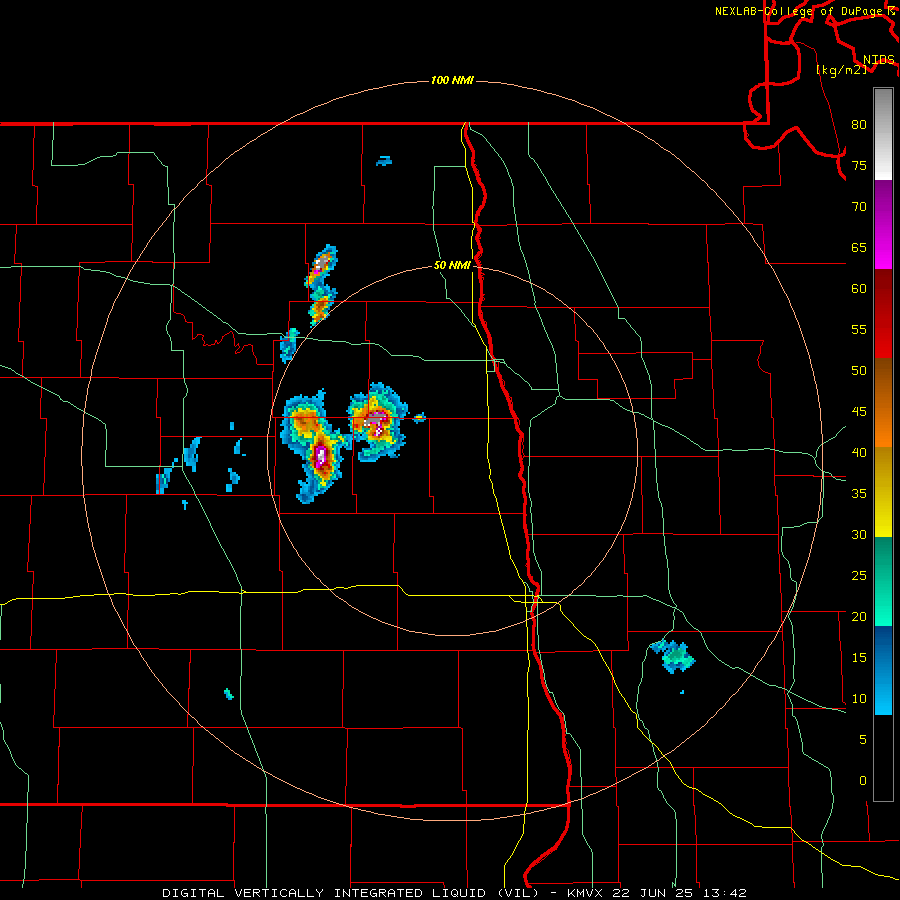Click the 60 value on the VIL scale

859,289
